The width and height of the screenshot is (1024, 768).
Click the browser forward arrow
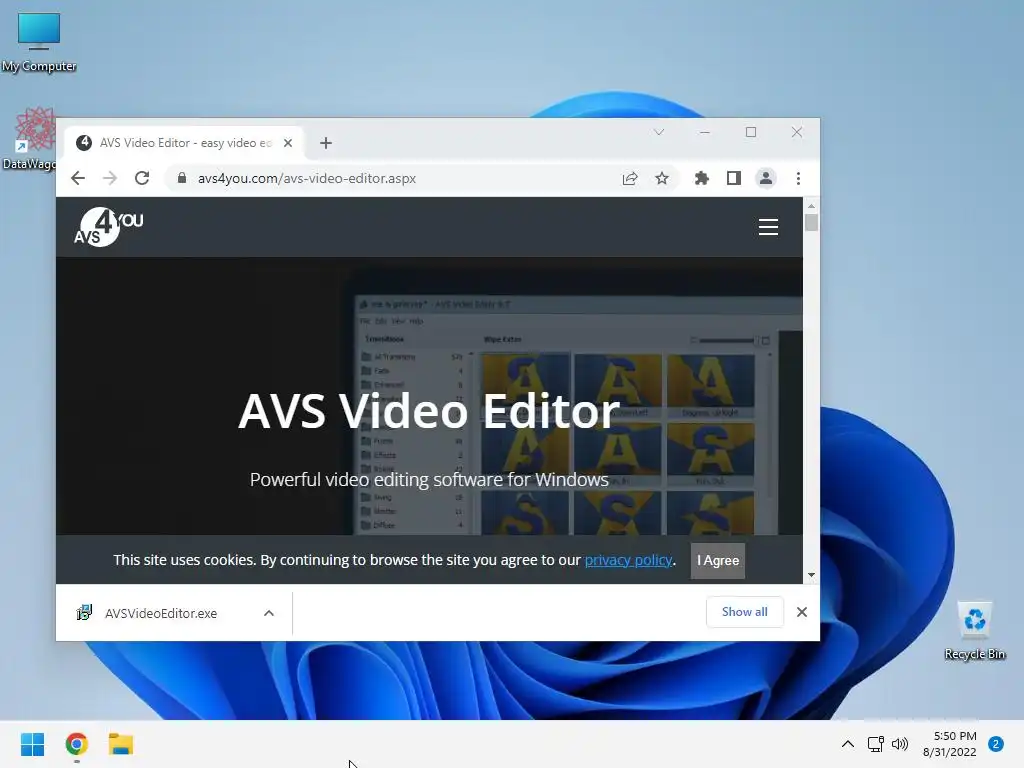[x=110, y=178]
